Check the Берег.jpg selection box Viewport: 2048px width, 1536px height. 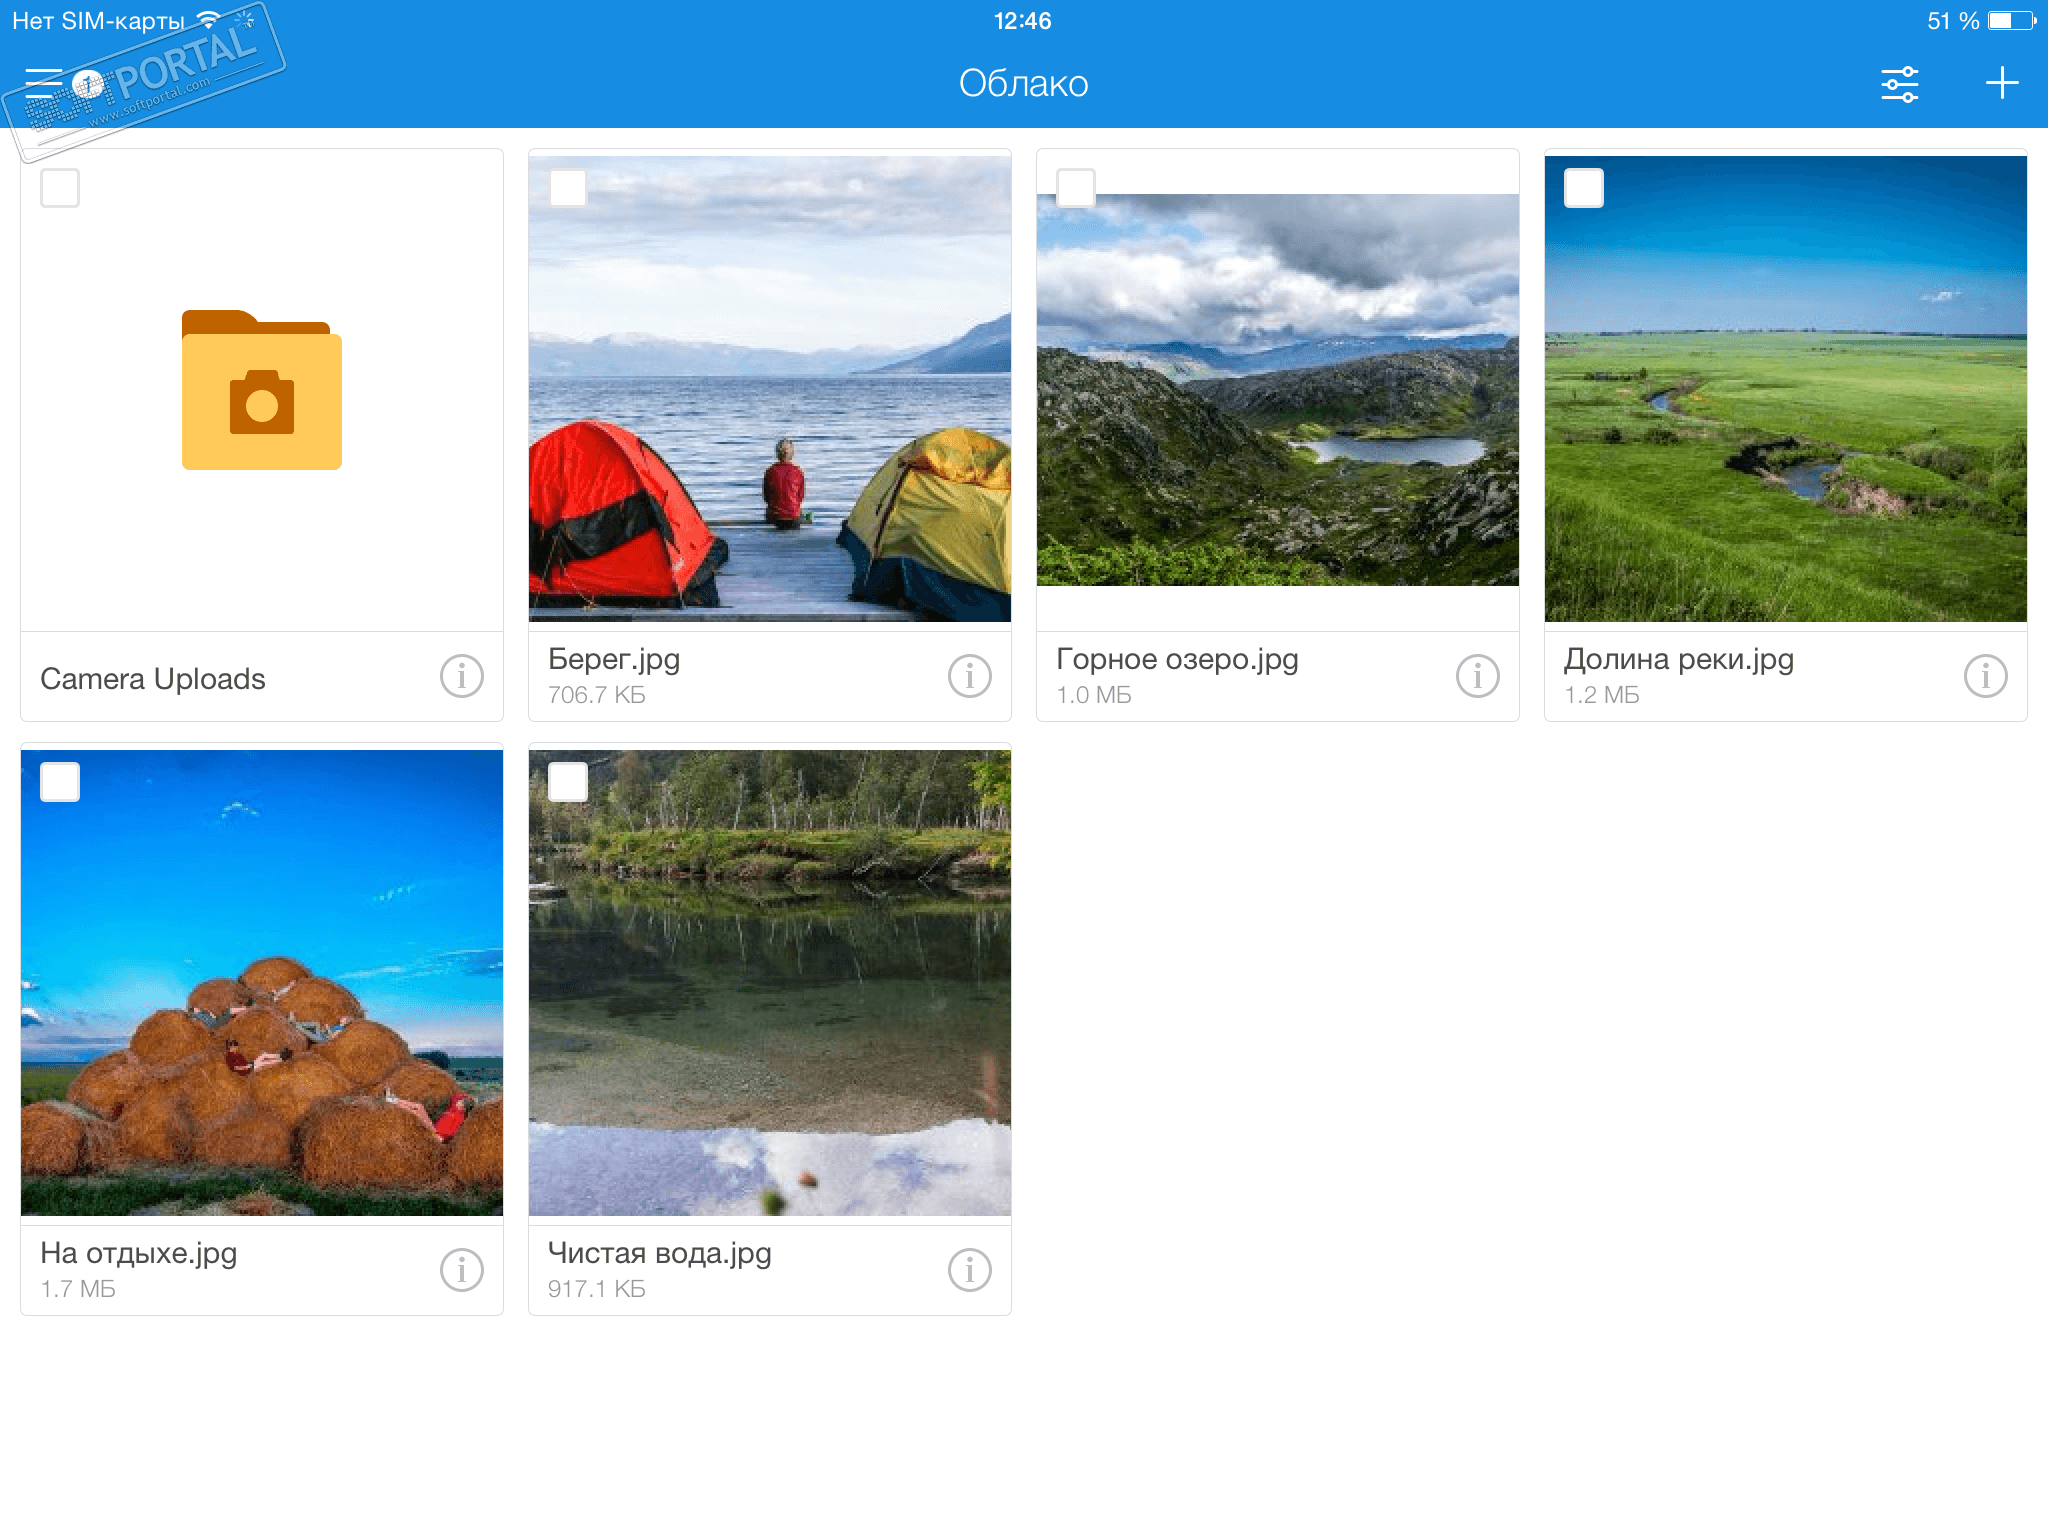[x=568, y=188]
